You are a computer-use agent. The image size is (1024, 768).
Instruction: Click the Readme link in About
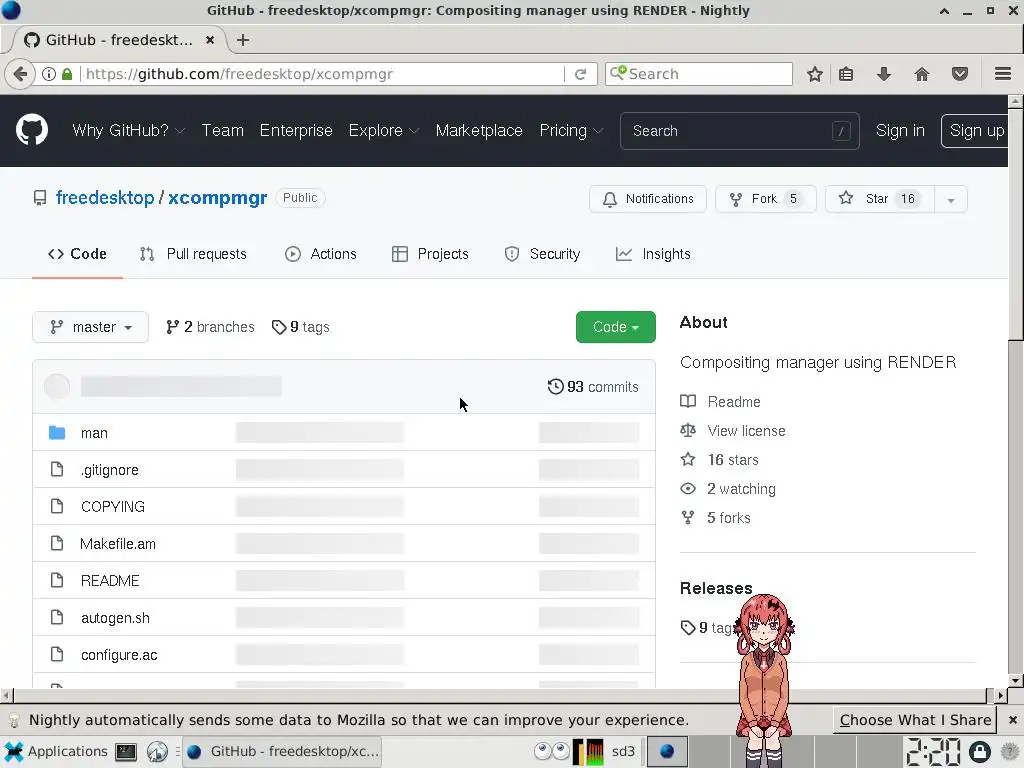(x=720, y=402)
